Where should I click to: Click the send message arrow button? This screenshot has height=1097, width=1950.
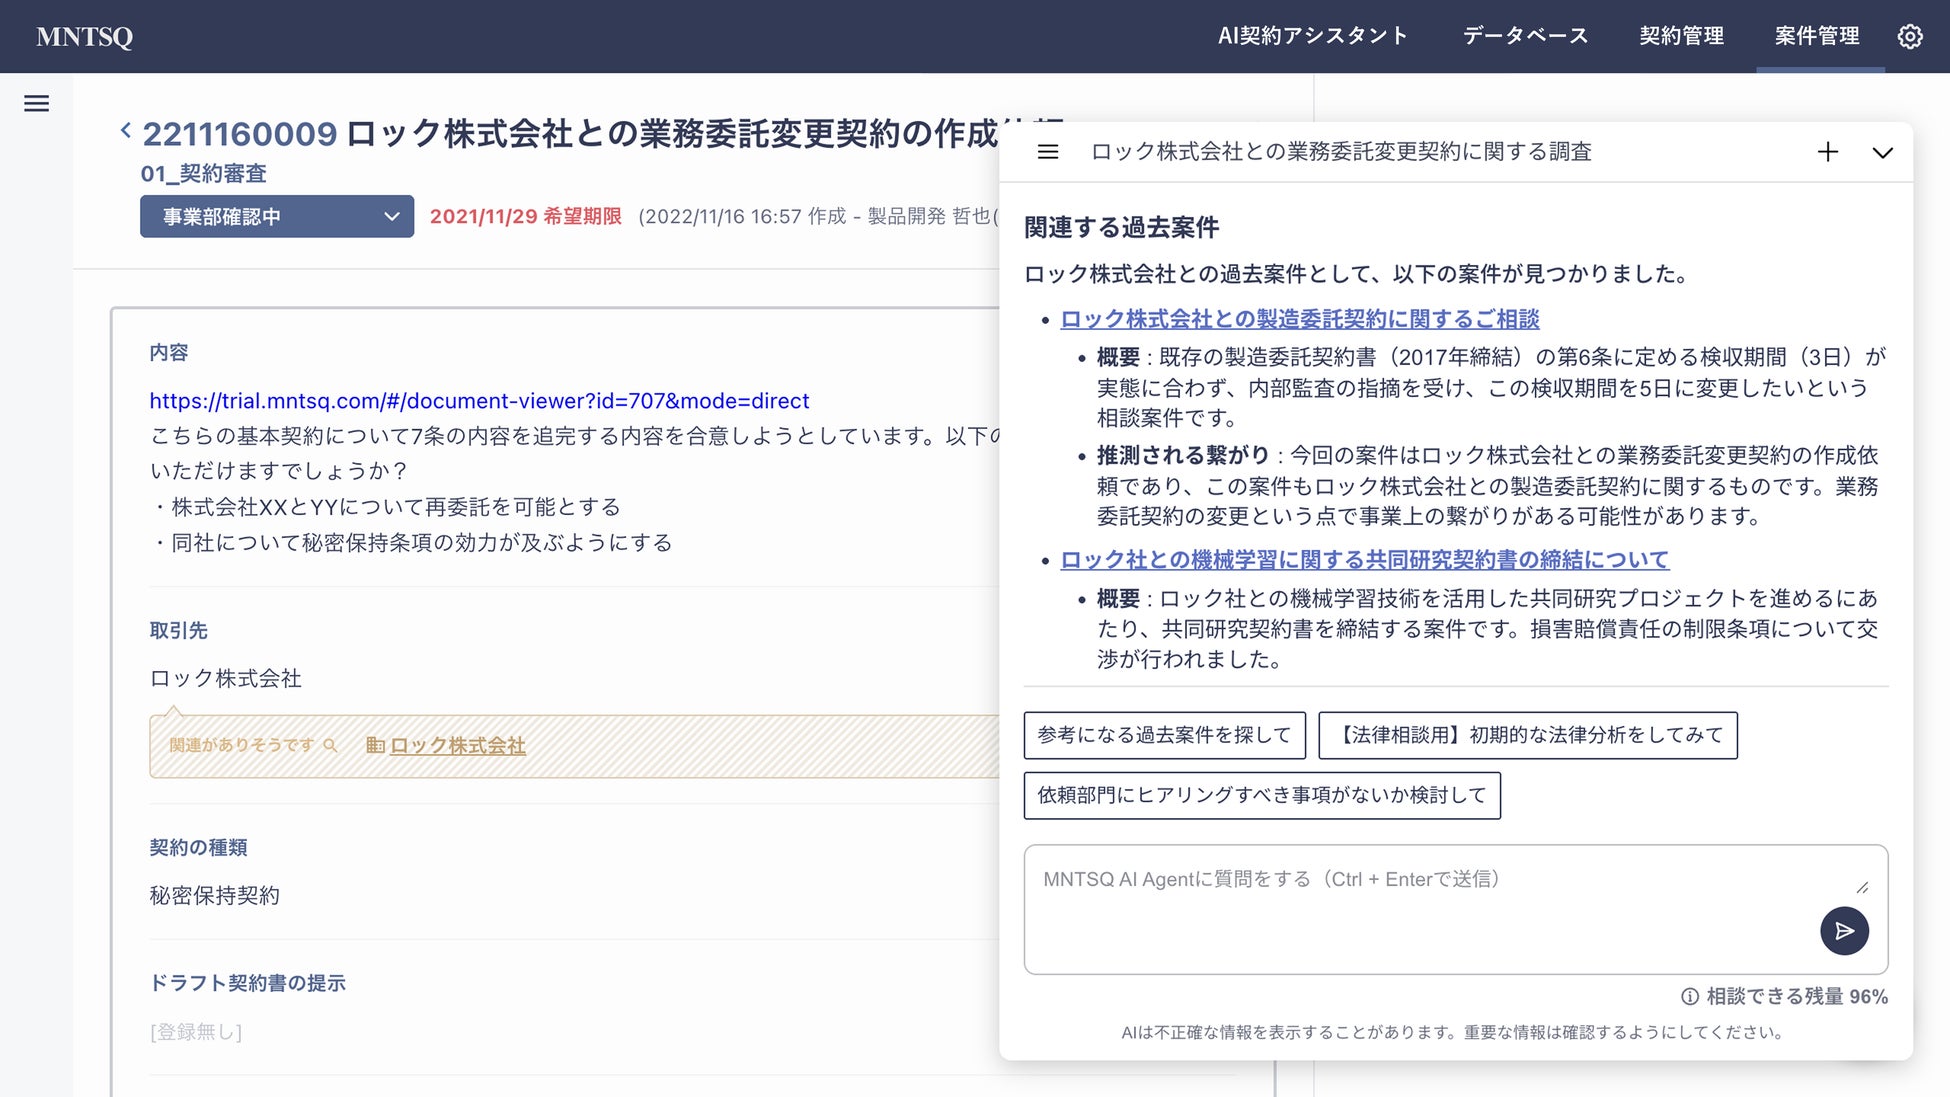click(x=1844, y=931)
